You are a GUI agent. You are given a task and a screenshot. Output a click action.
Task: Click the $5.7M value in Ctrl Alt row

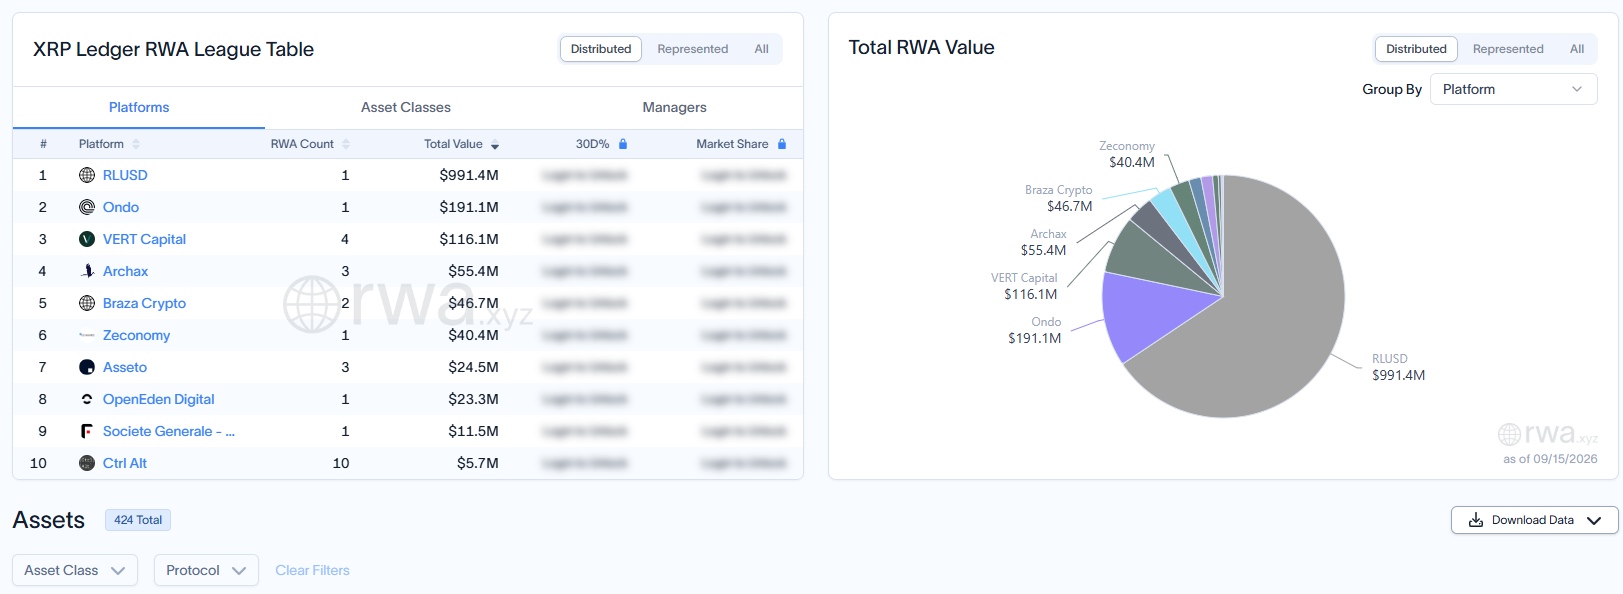pos(478,463)
